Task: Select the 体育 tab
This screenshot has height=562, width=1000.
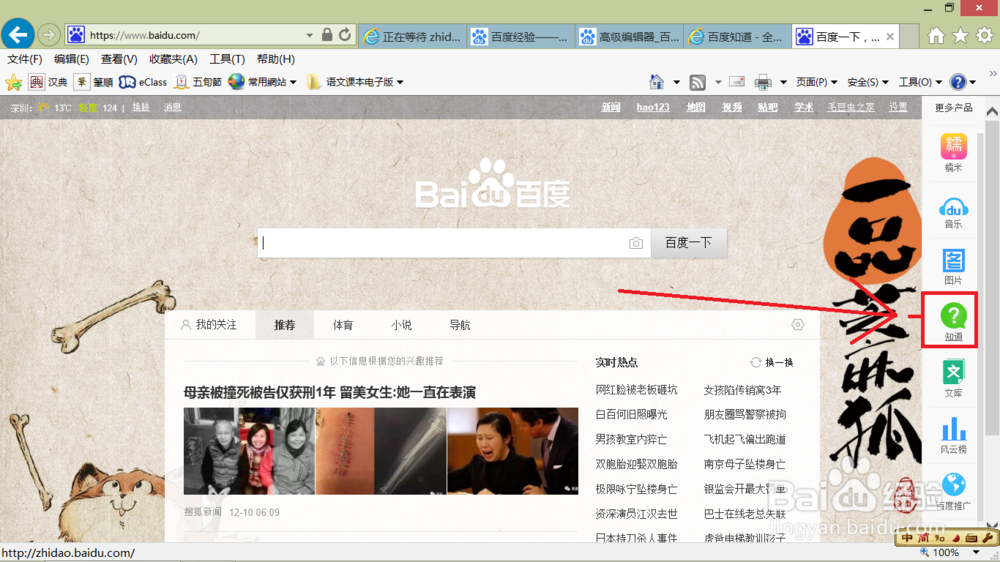Action: (342, 325)
